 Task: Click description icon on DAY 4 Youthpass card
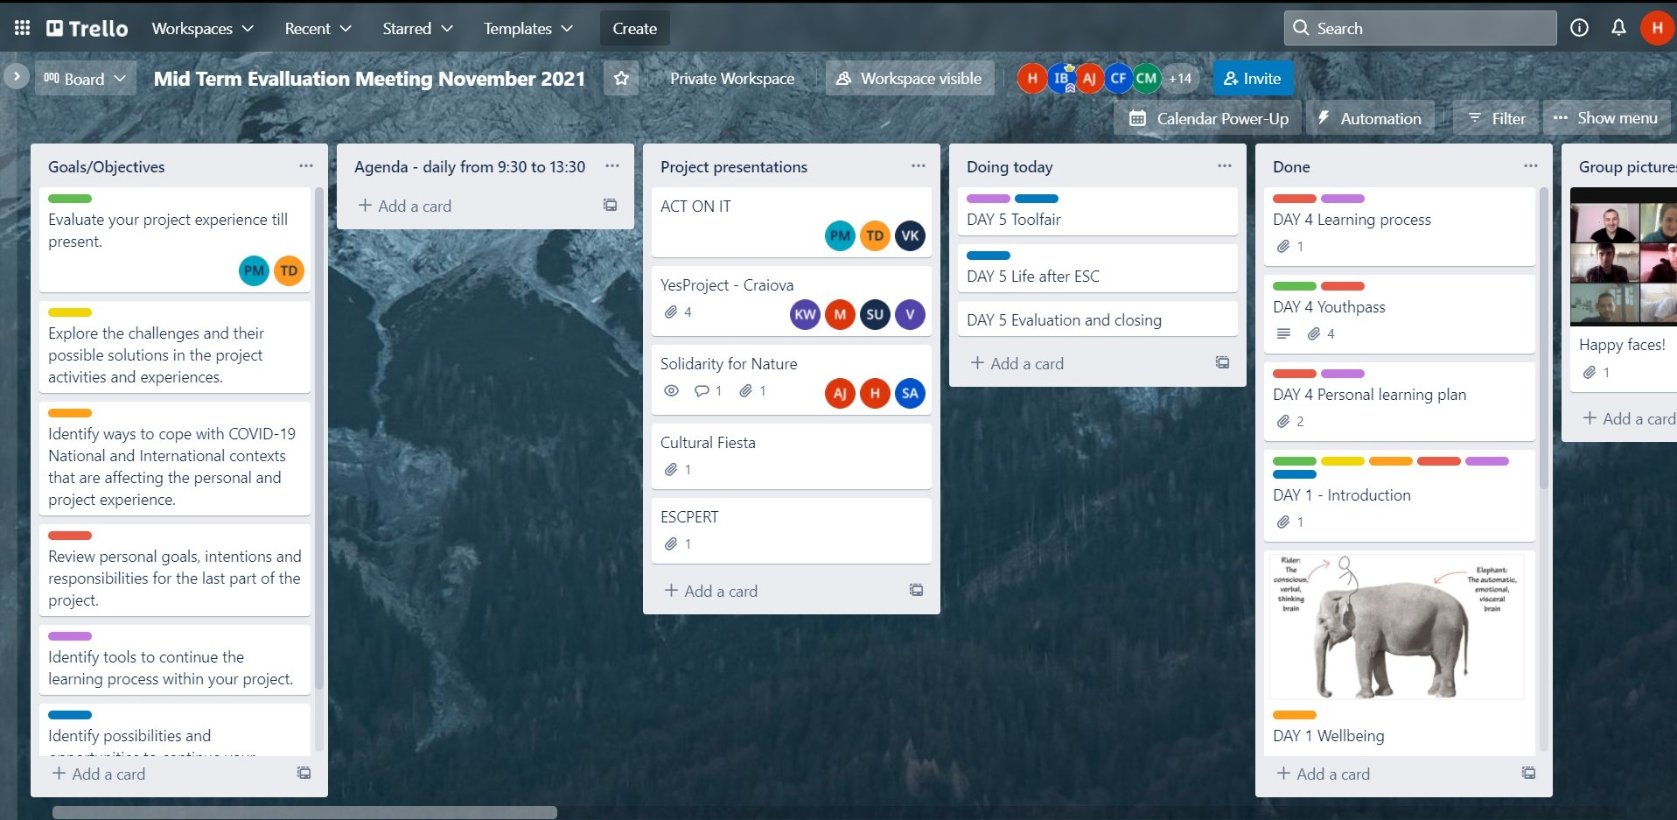(1284, 334)
